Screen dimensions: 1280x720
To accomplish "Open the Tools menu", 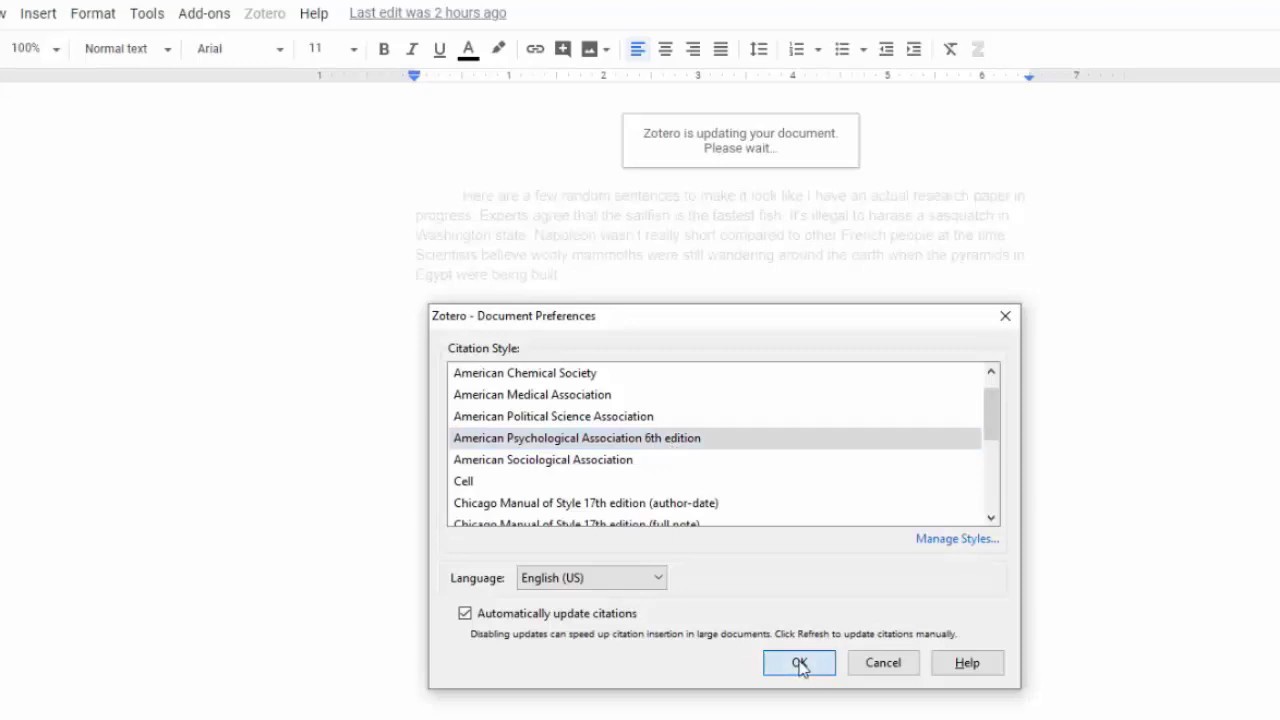I will pyautogui.click(x=147, y=13).
